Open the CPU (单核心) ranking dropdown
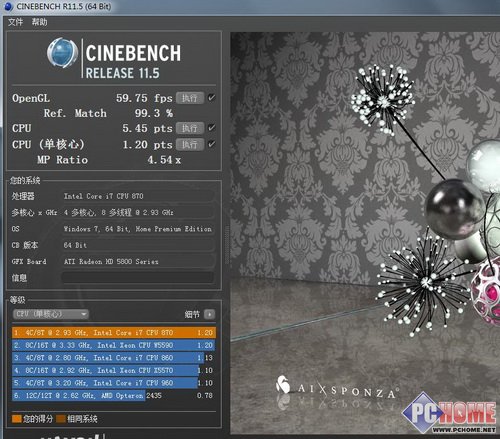The height and width of the screenshot is (439, 500). point(51,314)
